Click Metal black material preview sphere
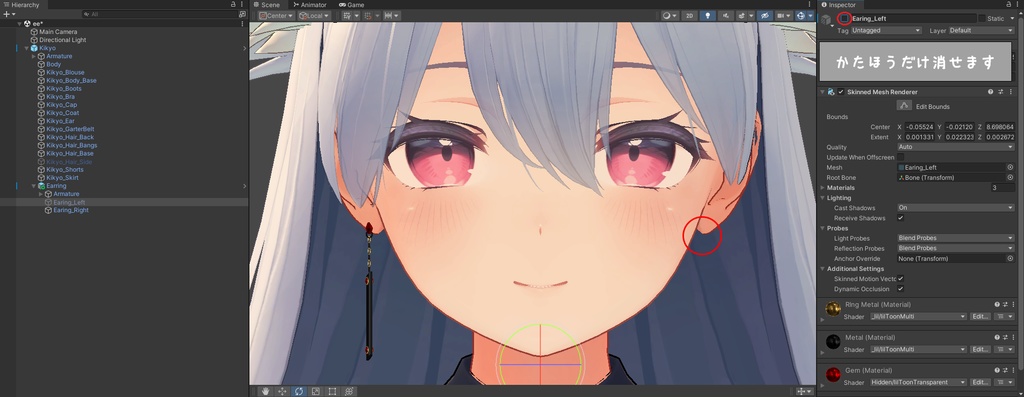 point(833,341)
